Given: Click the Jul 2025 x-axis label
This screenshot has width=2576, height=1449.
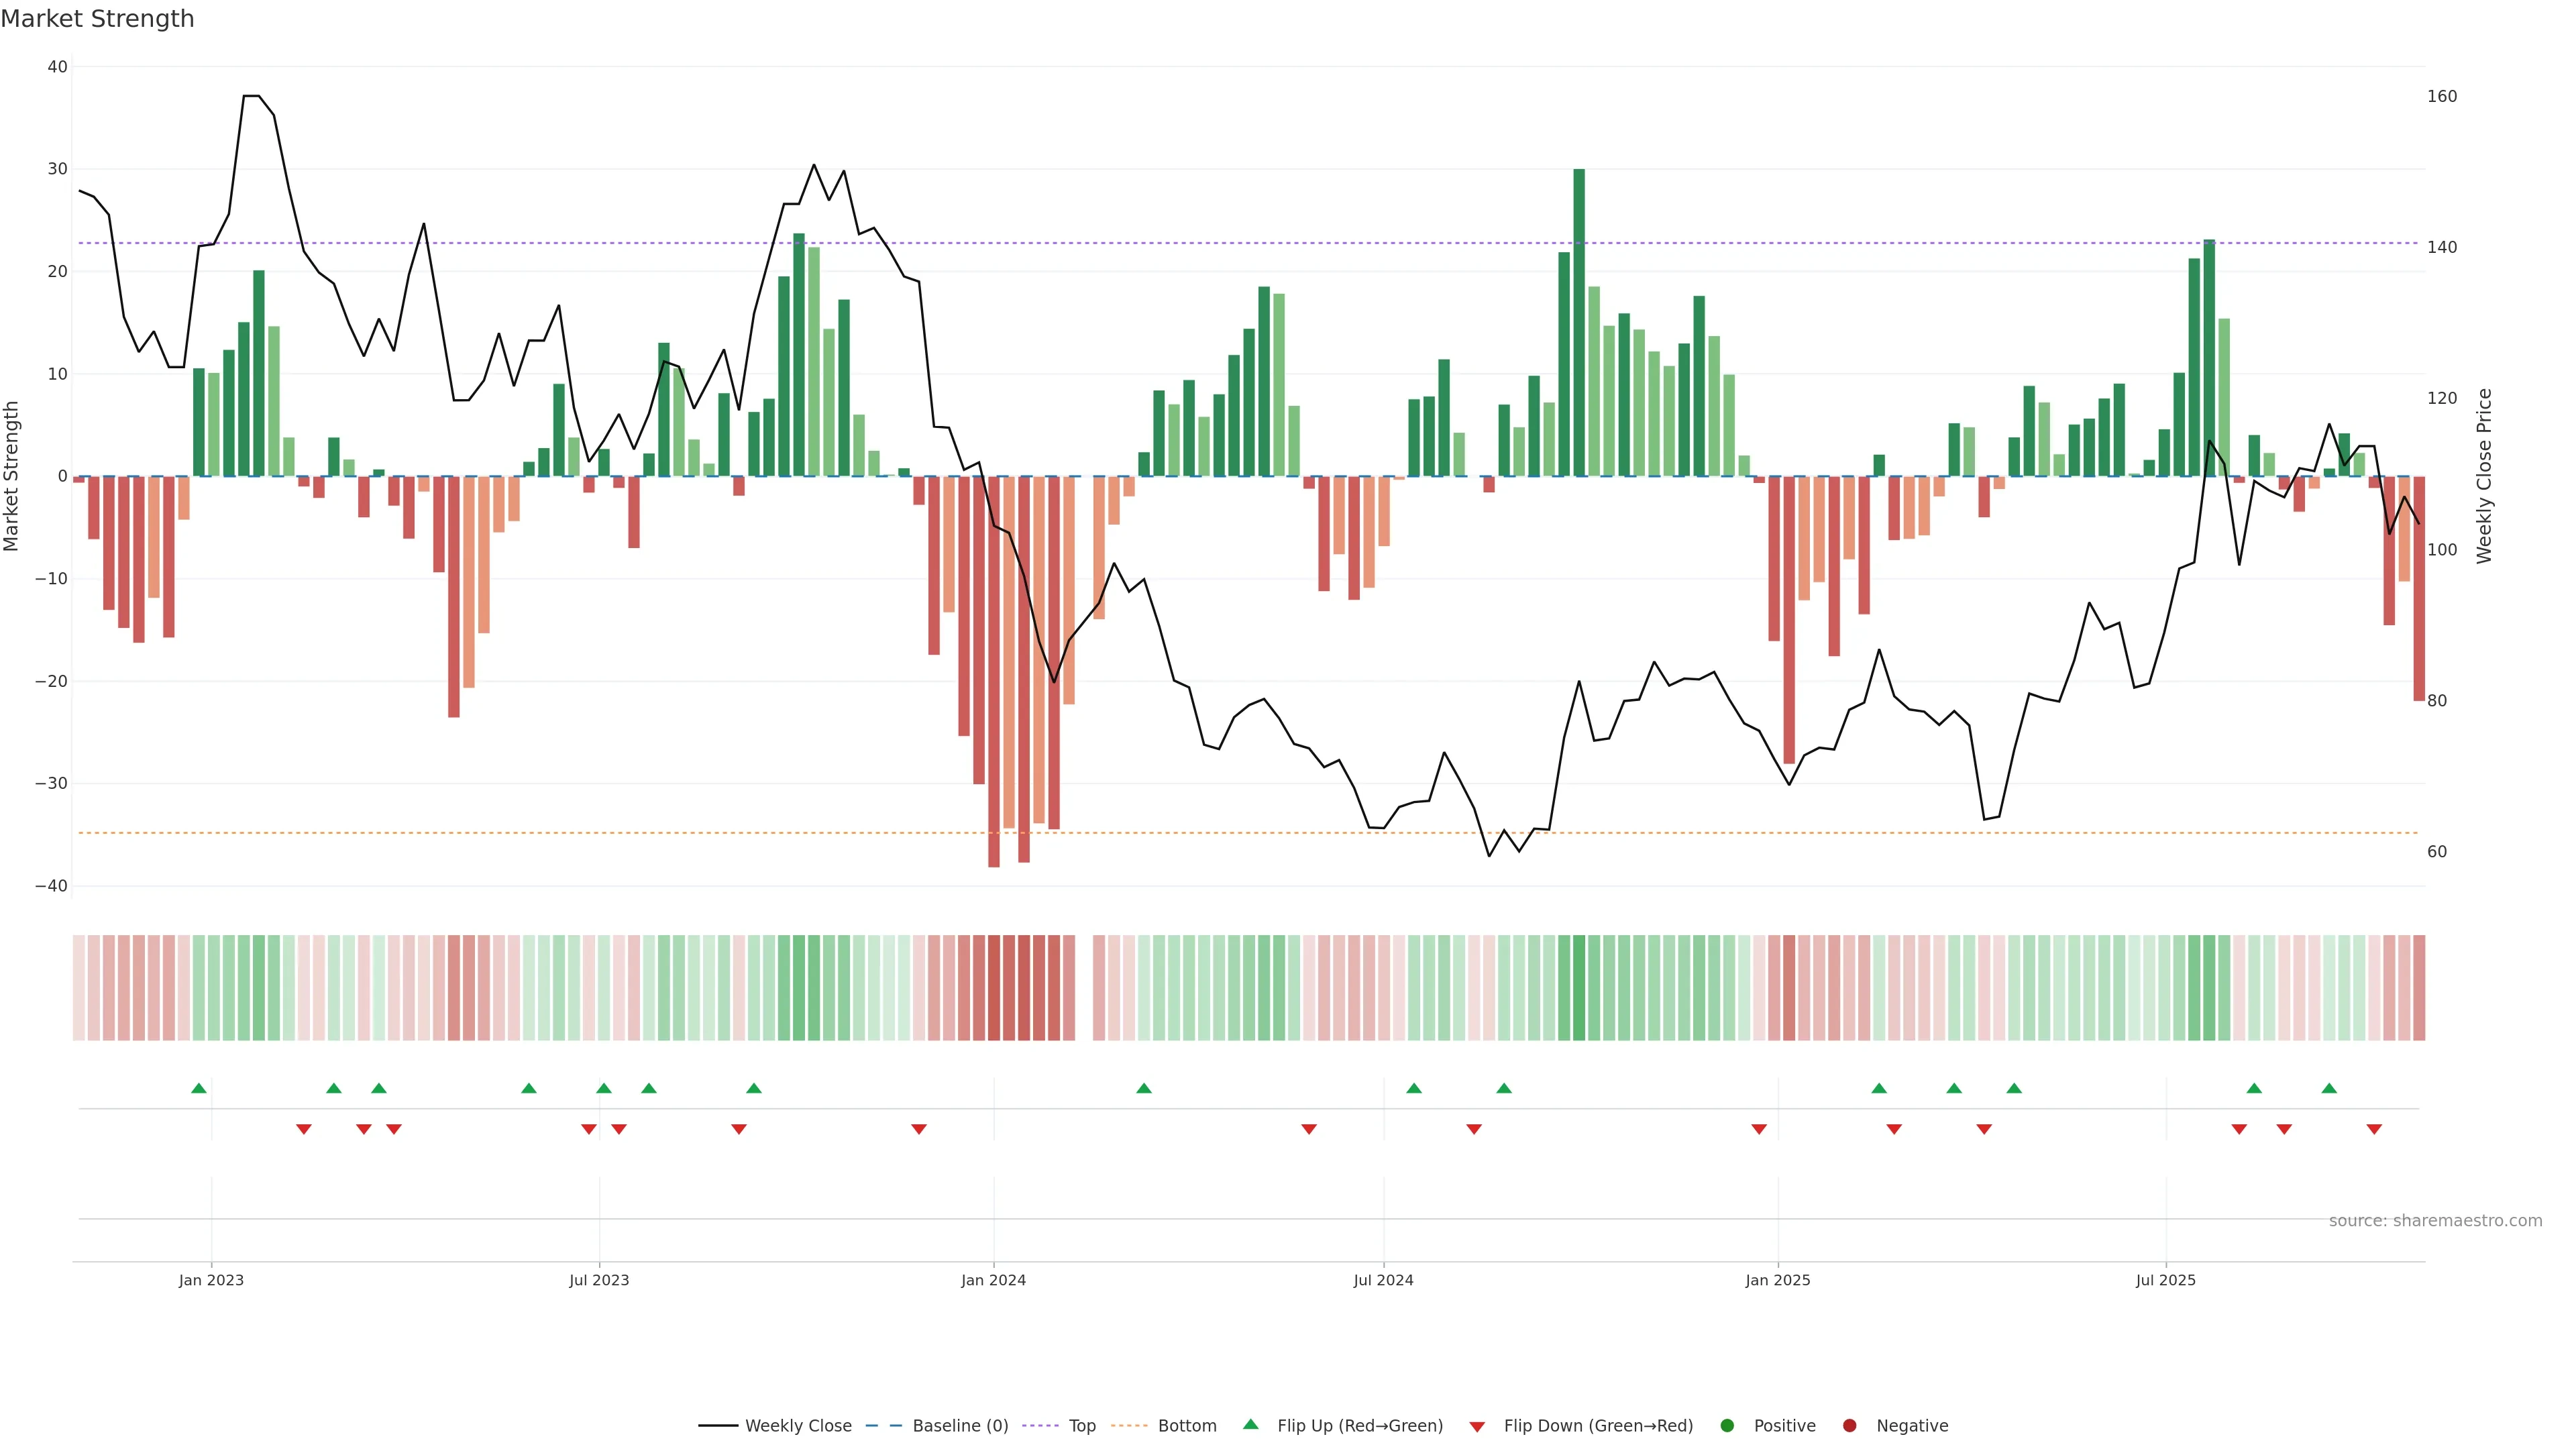Looking at the screenshot, I should [2165, 1280].
